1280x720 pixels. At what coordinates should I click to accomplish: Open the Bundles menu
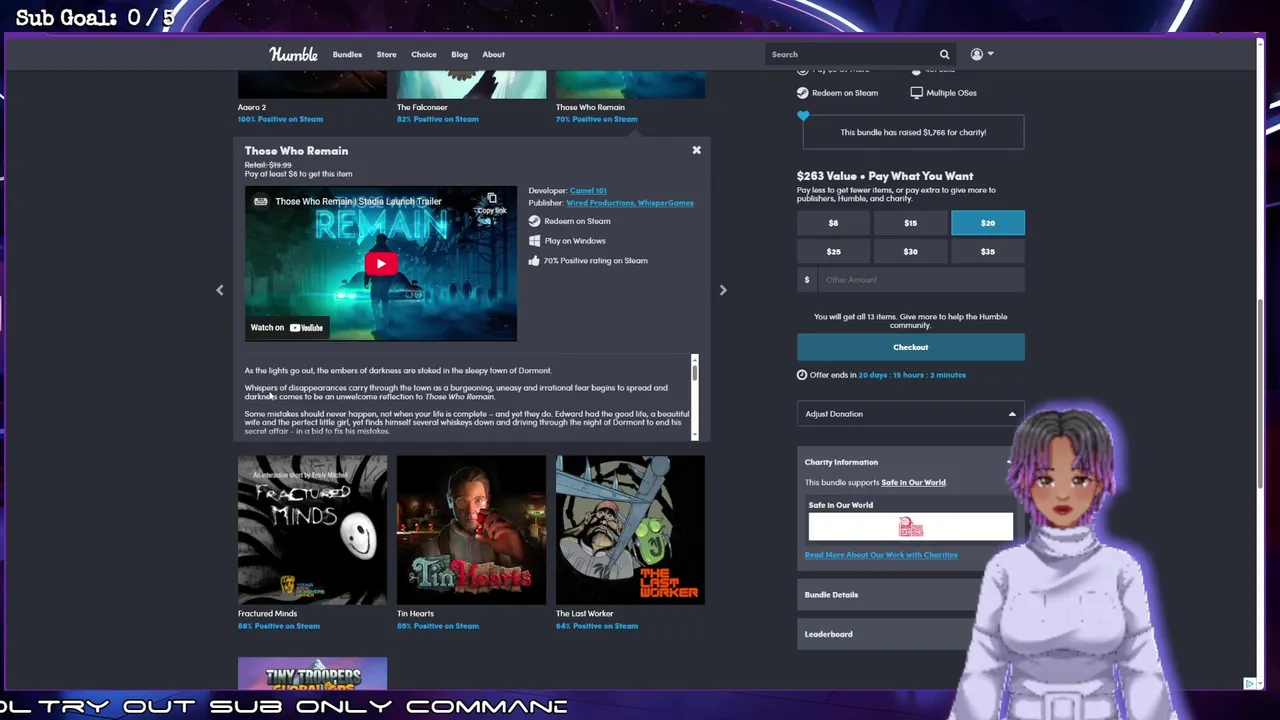pyautogui.click(x=347, y=54)
